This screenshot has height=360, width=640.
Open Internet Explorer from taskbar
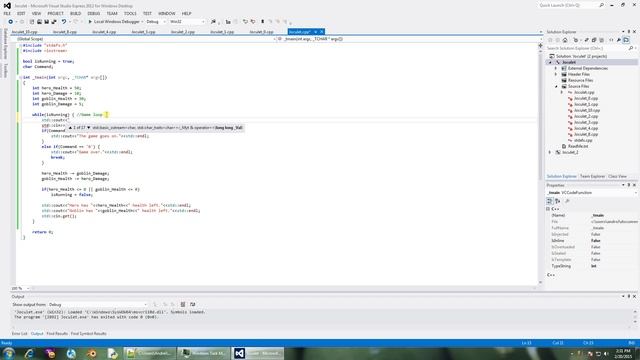coord(29,353)
